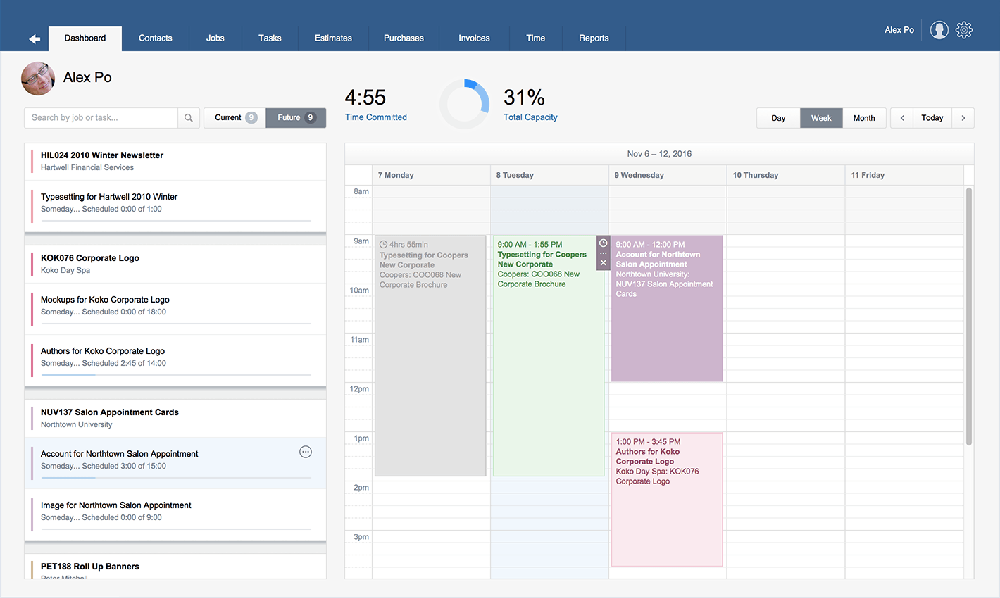
Task: Click the 11 Friday column header
Action: tap(904, 175)
